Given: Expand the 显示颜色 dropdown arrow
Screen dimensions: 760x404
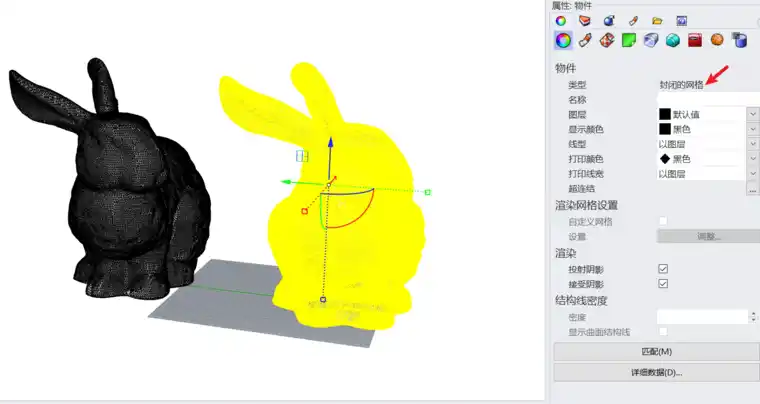Looking at the screenshot, I should click(753, 129).
